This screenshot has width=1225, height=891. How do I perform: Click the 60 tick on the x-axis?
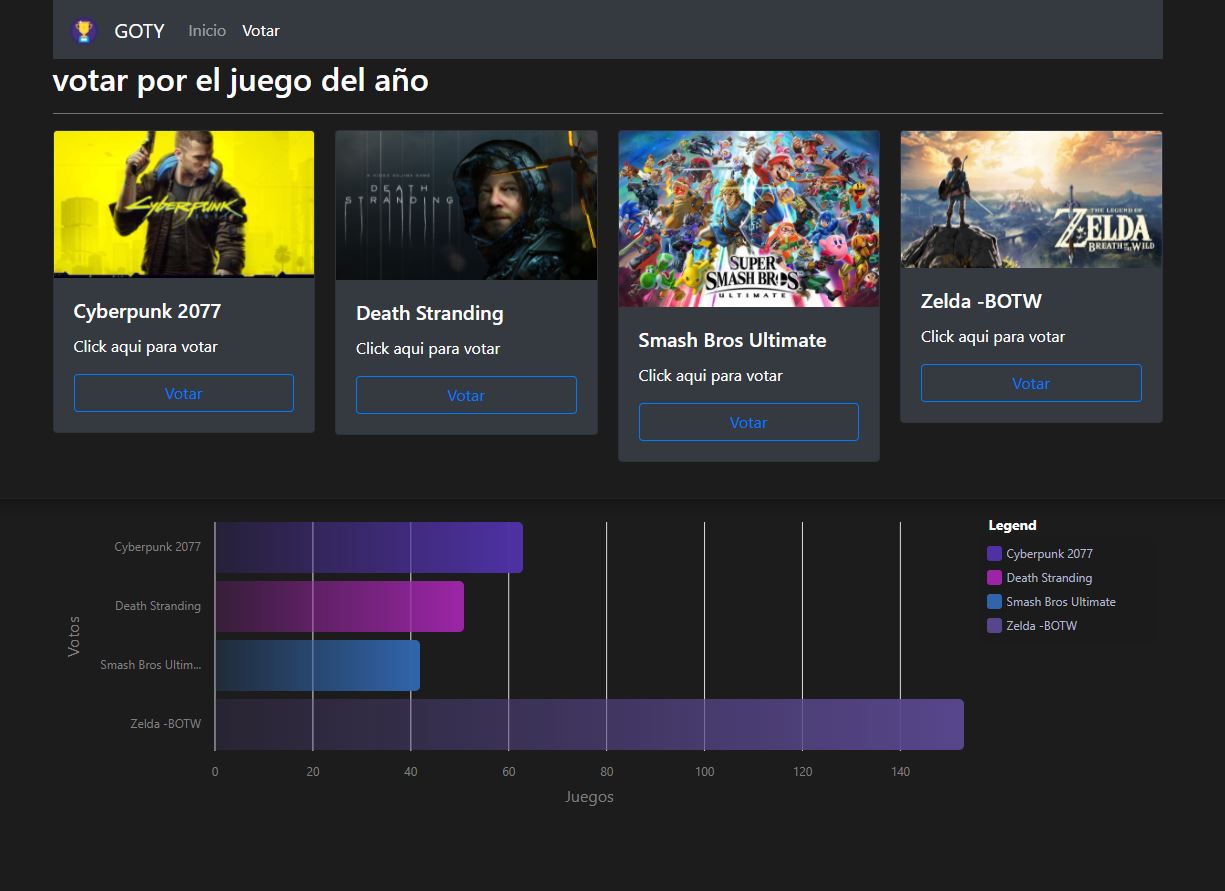[509, 772]
